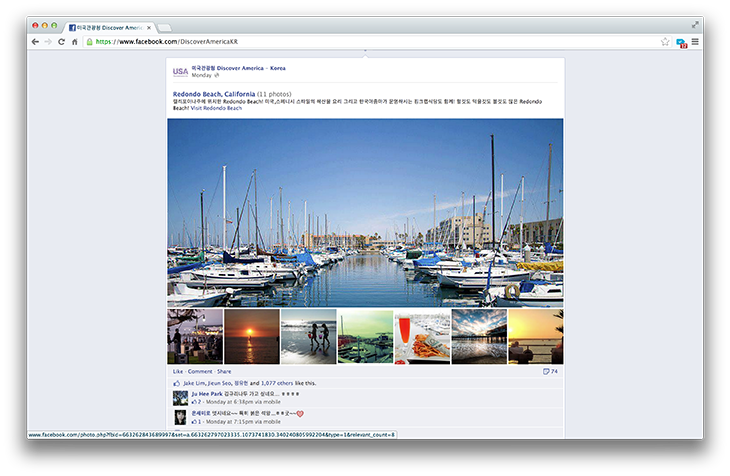Click the Comment link under the photos
Screen dimensions: 730x476
200,371
